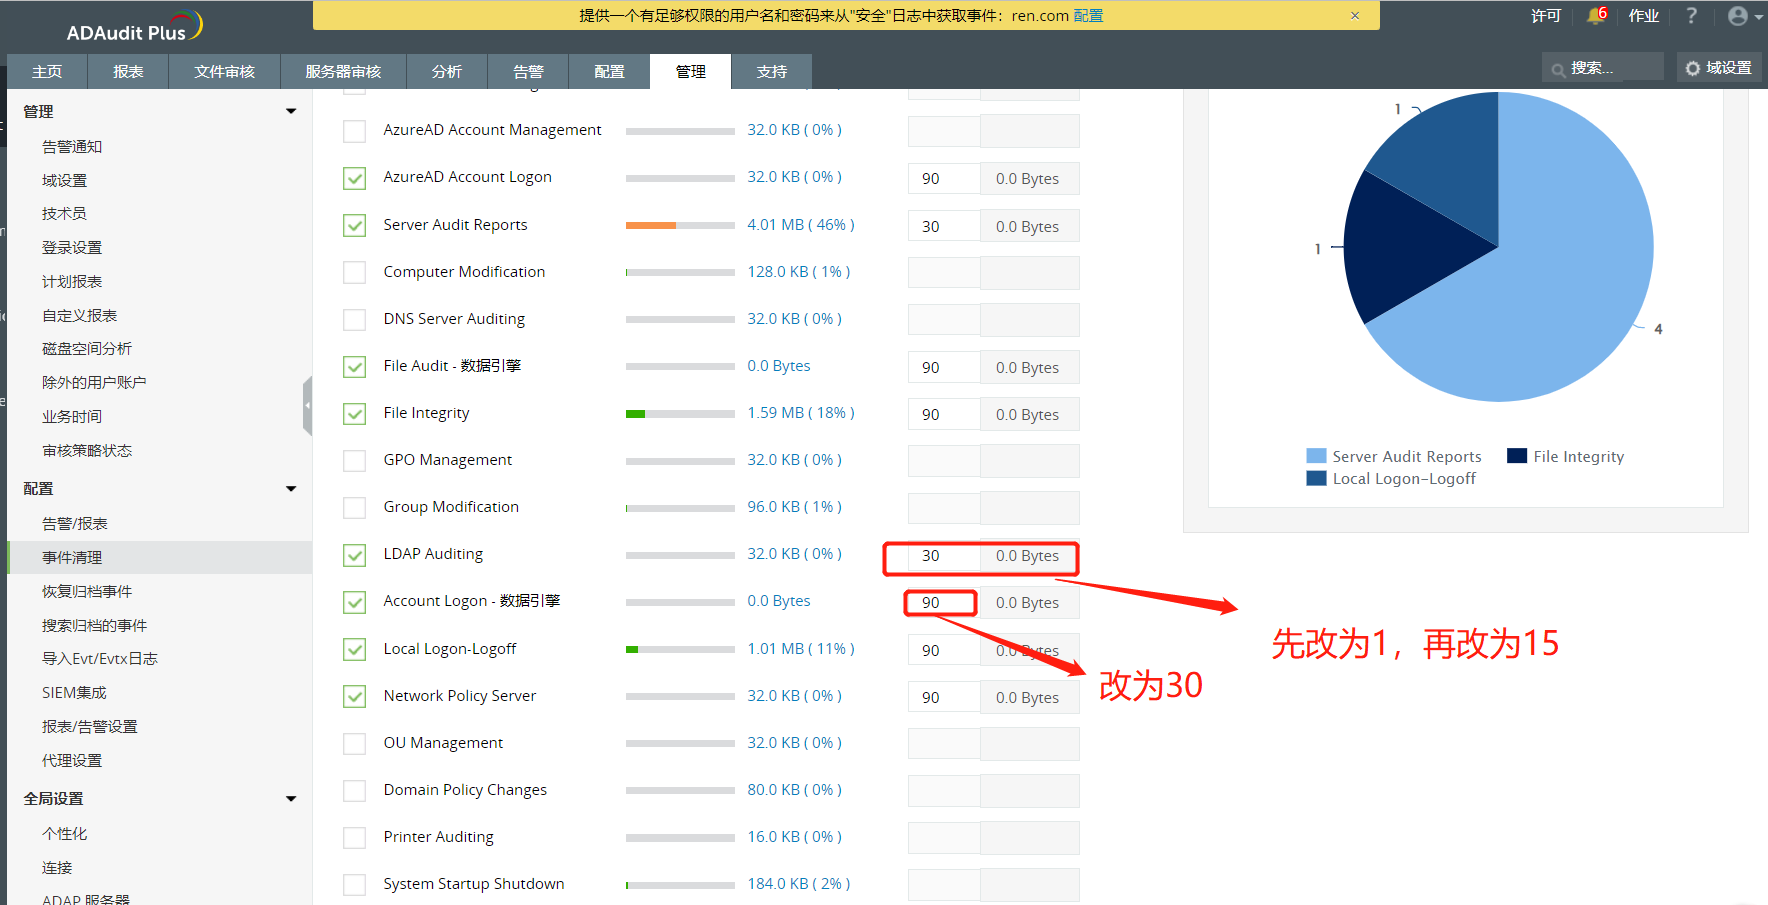Collapse the 全局设置 sidebar section arrow

(291, 799)
